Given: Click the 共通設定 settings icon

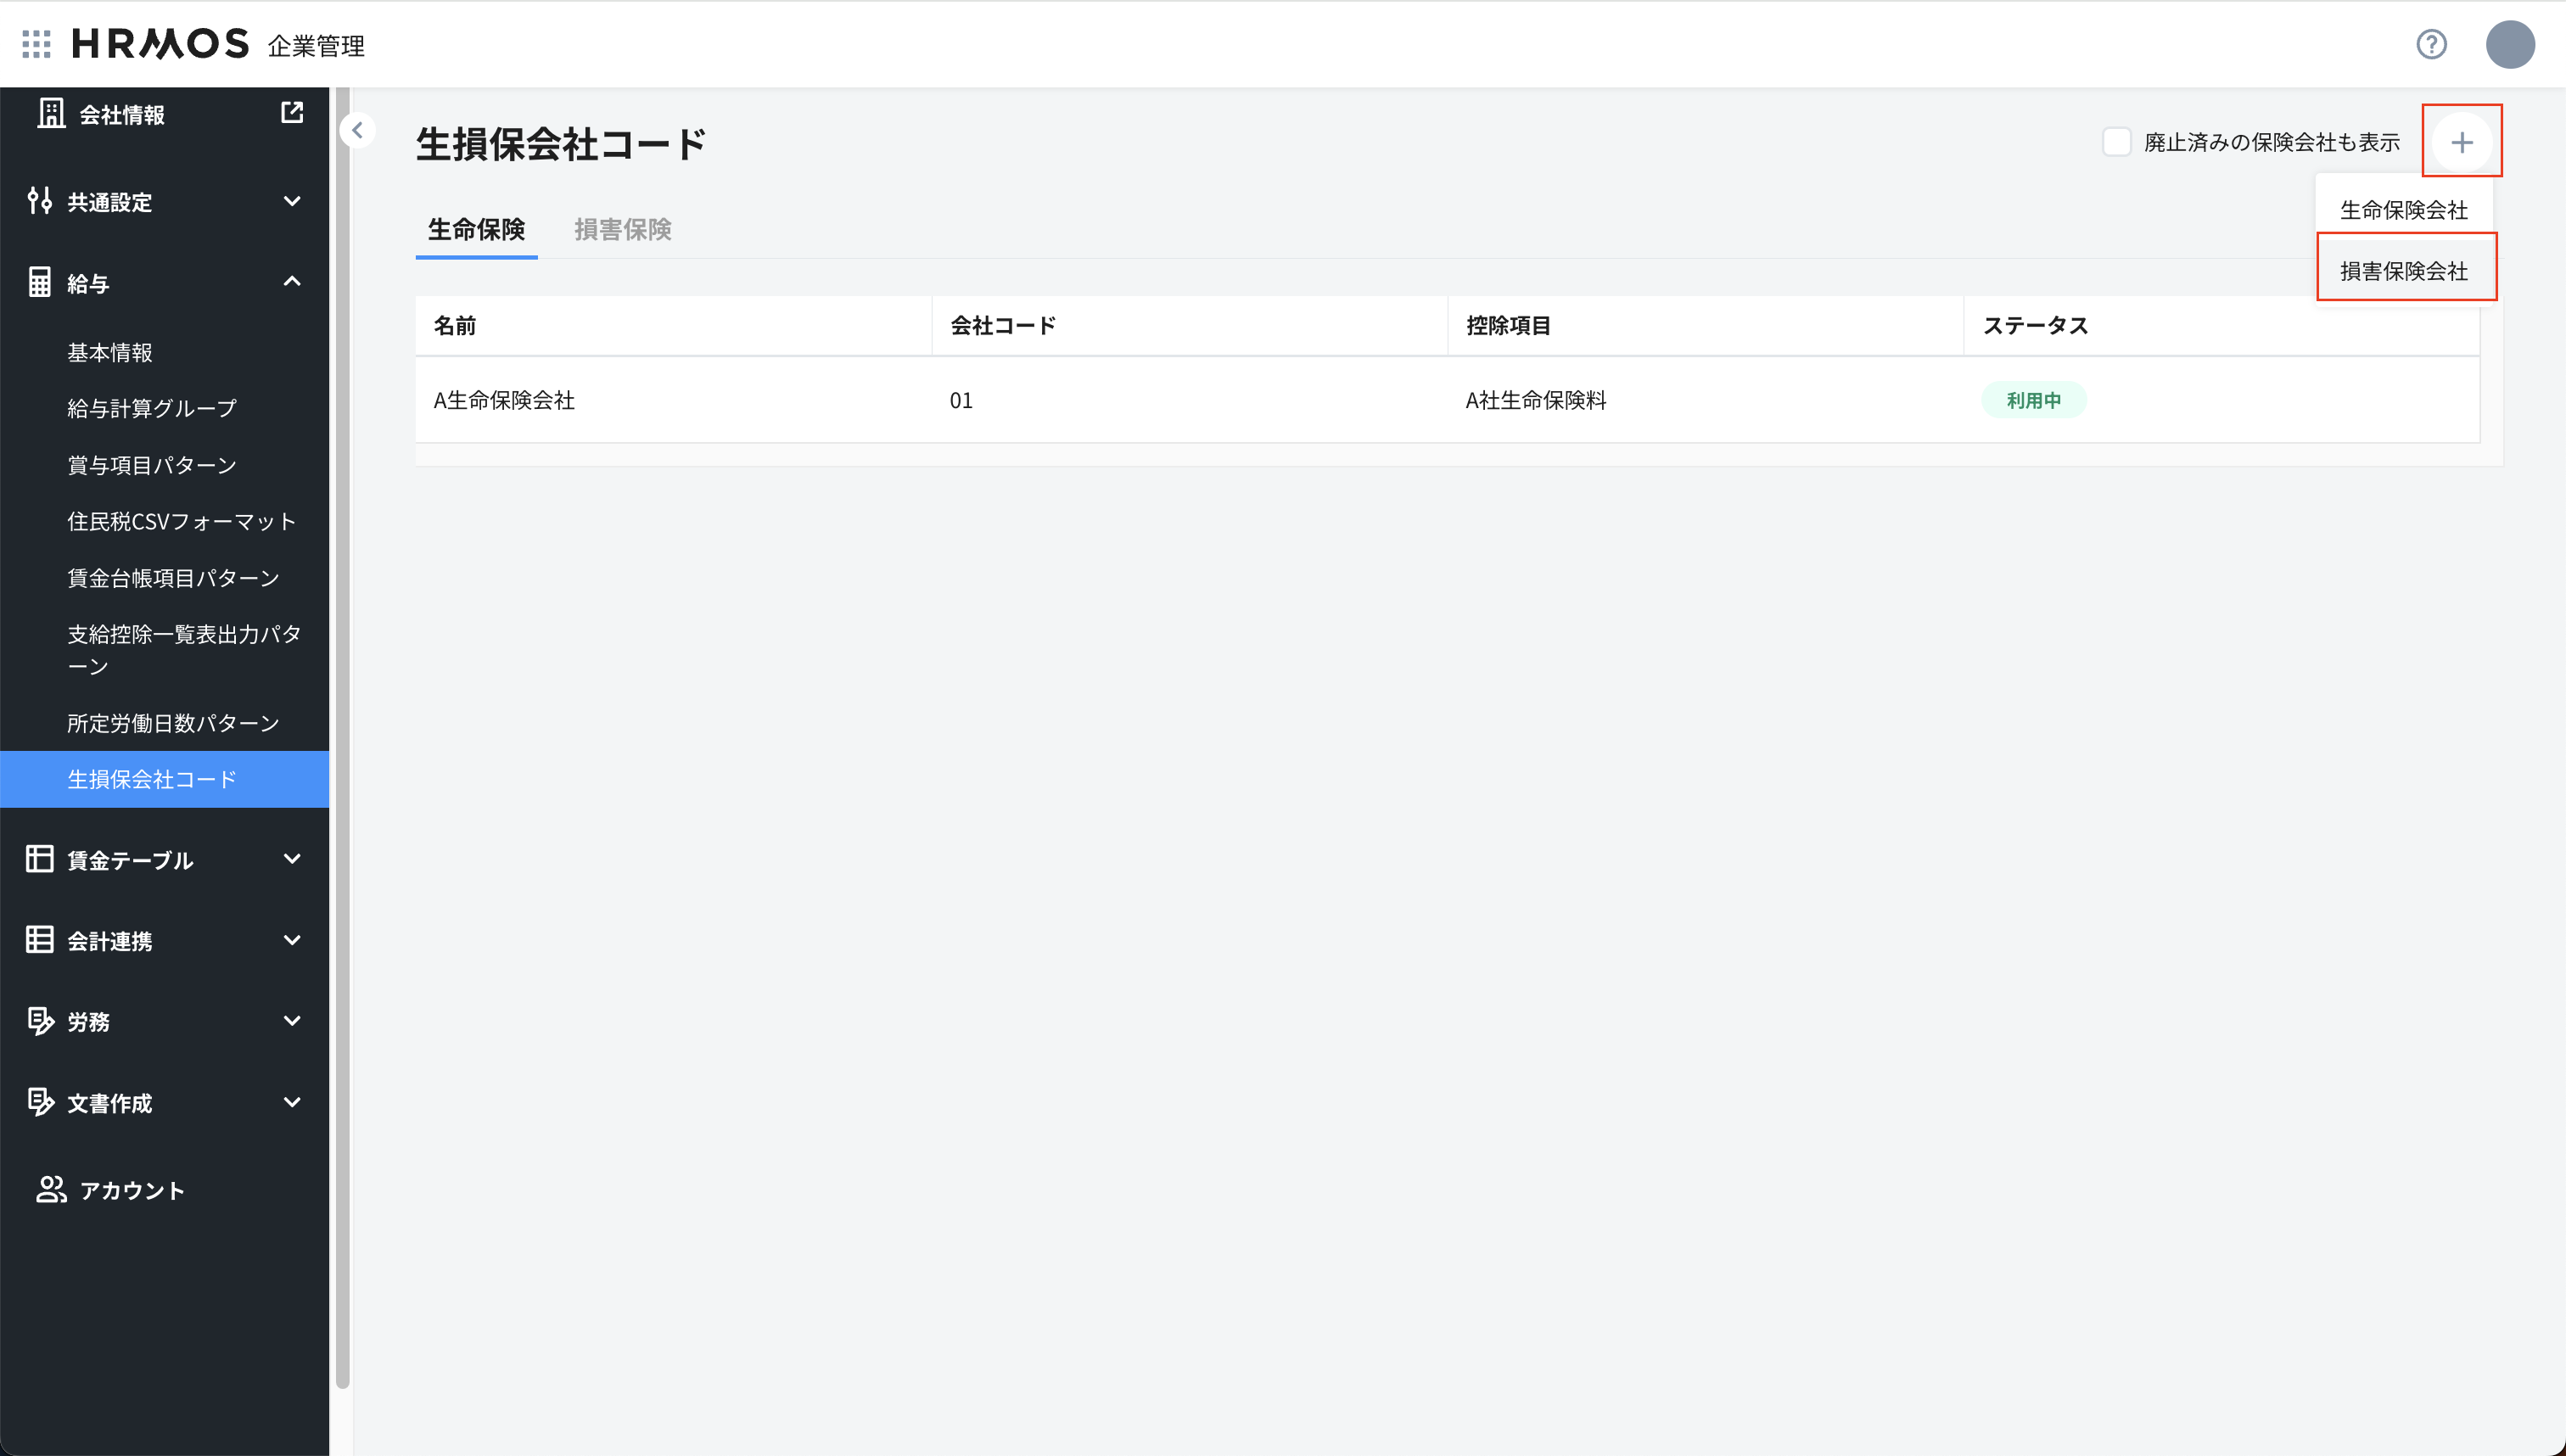Looking at the screenshot, I should [x=40, y=202].
